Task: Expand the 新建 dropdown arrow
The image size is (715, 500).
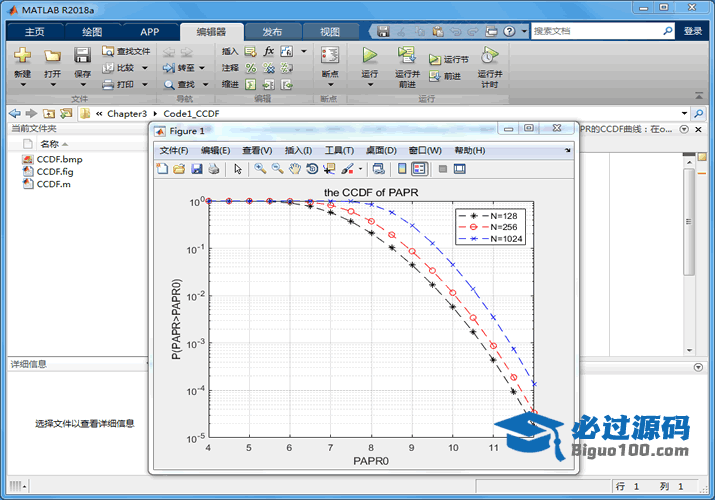Action: tap(23, 85)
